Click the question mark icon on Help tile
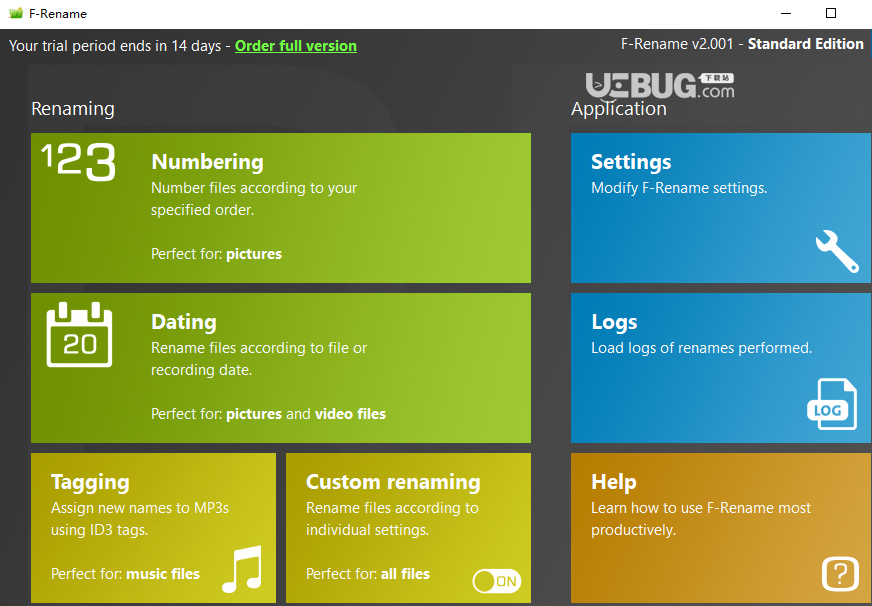Viewport: 872px width, 606px height. pyautogui.click(x=840, y=573)
